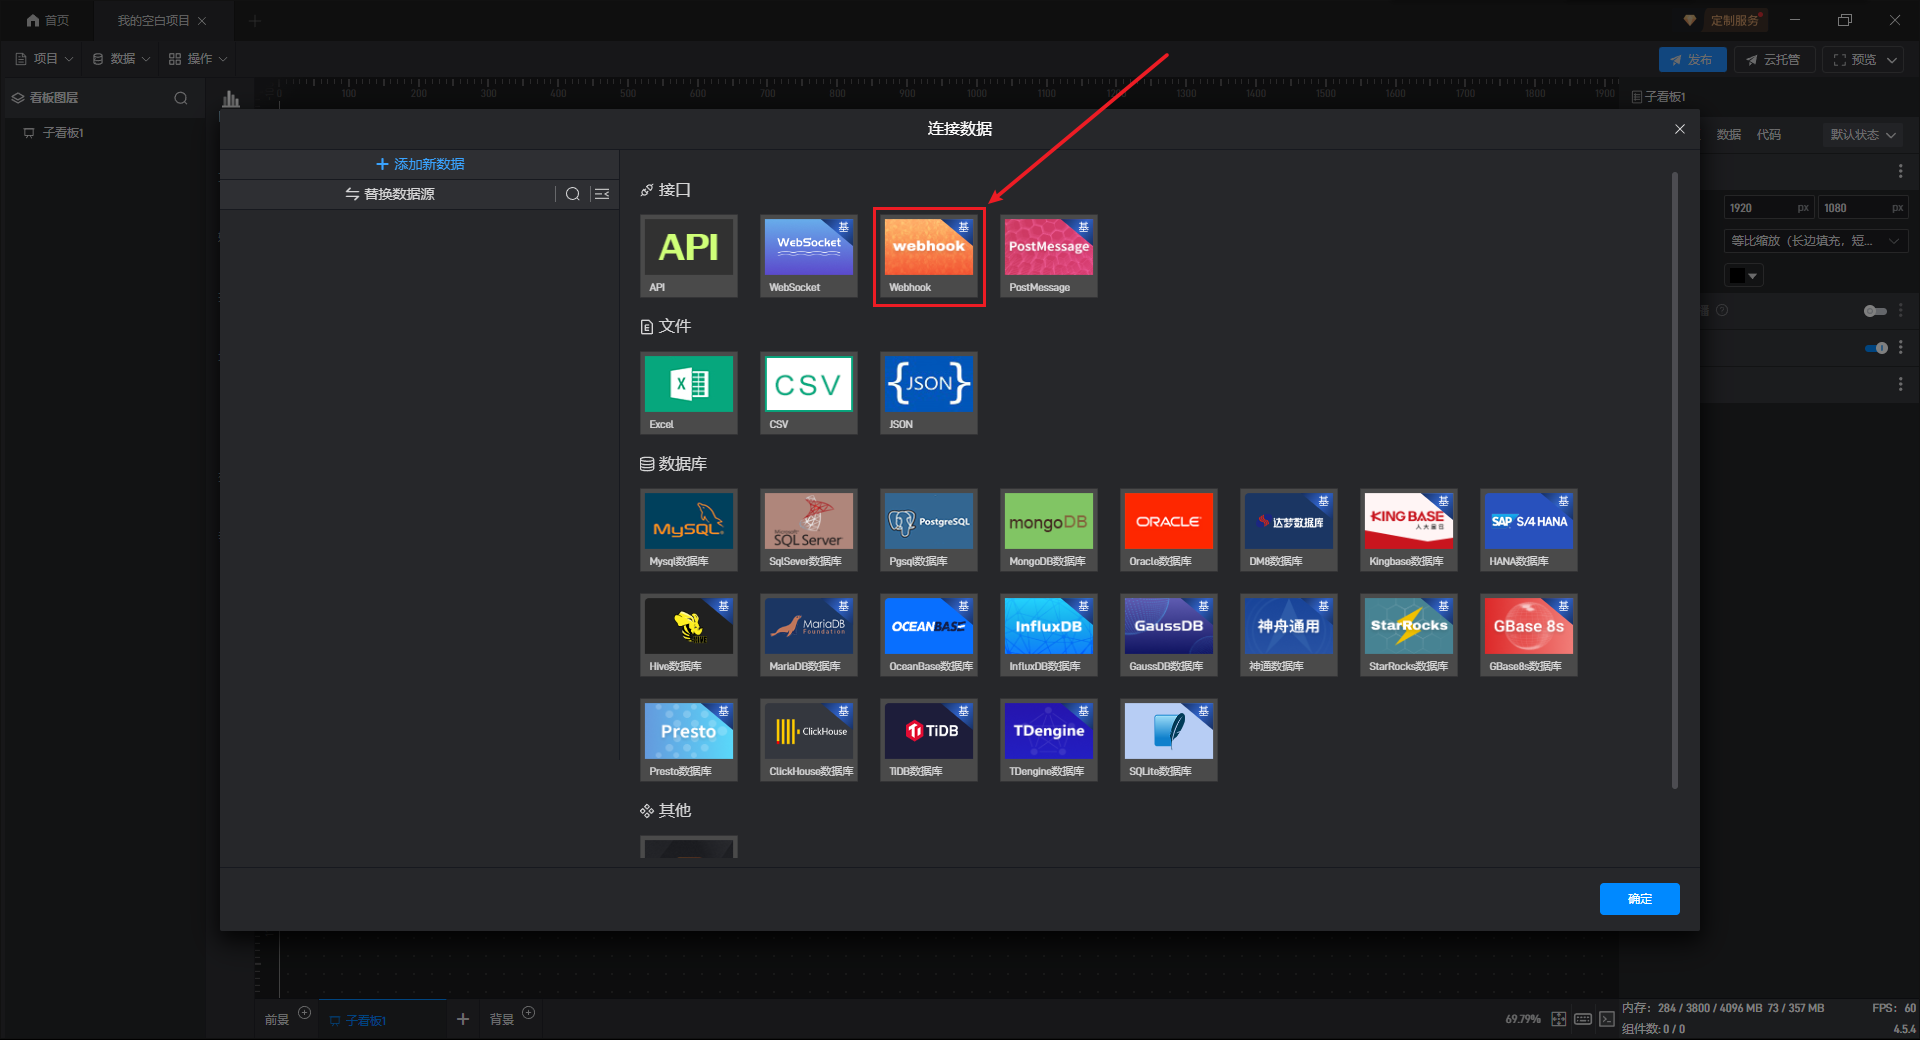This screenshot has width=1920, height=1040.
Task: Close the 连接数据 dialog
Action: tap(1680, 129)
